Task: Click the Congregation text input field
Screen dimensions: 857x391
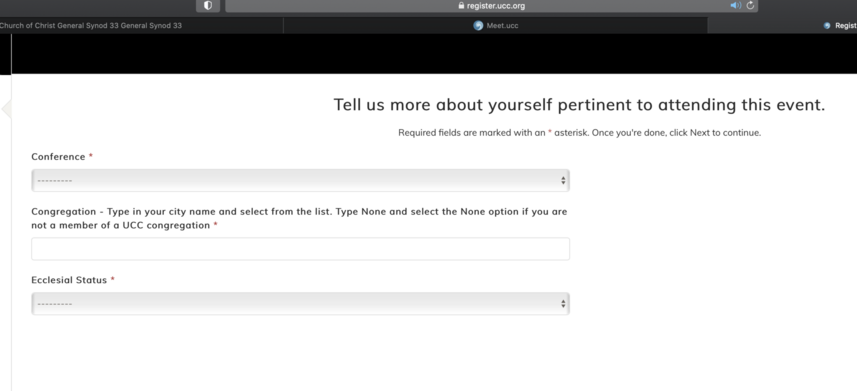Action: pyautogui.click(x=300, y=249)
